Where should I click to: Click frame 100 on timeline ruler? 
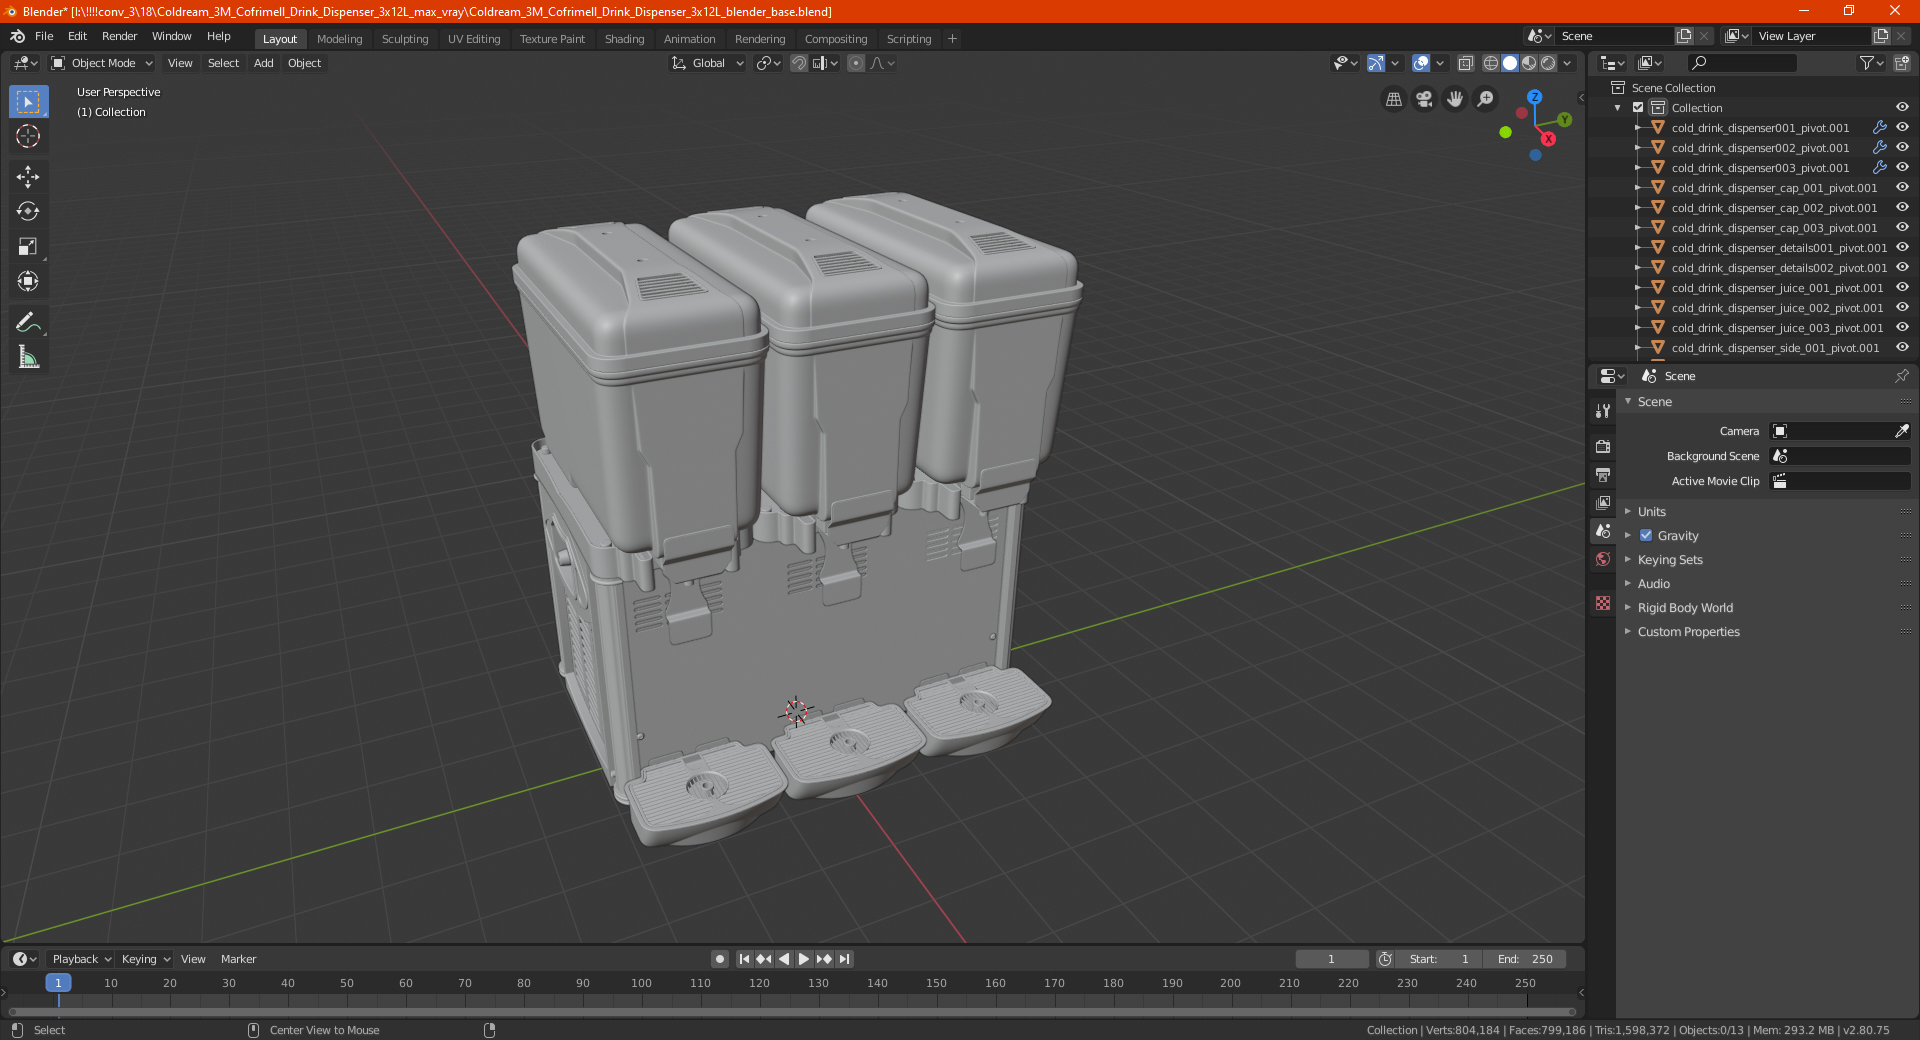641,983
